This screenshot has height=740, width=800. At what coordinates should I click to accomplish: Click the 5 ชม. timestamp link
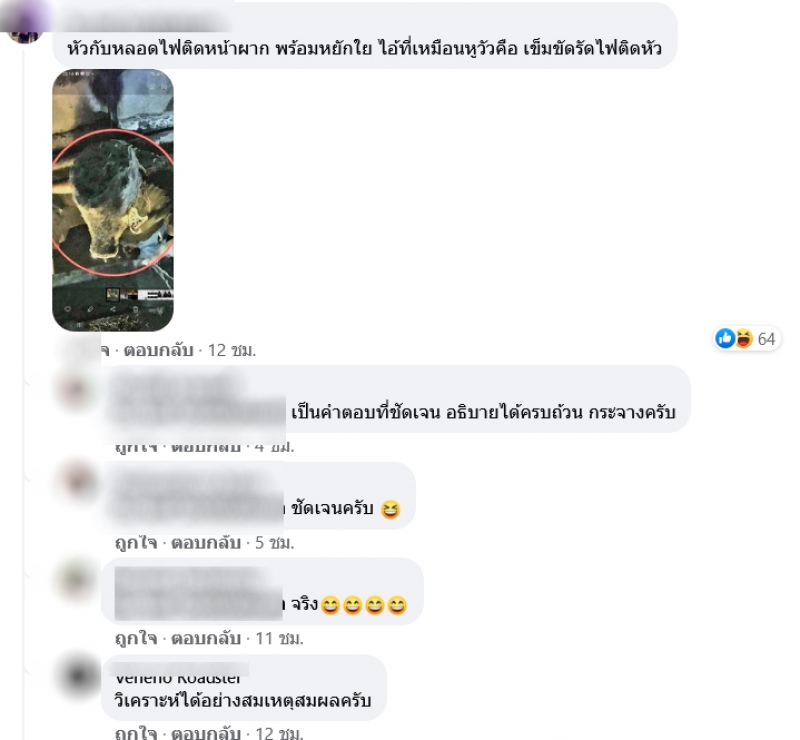pos(274,542)
